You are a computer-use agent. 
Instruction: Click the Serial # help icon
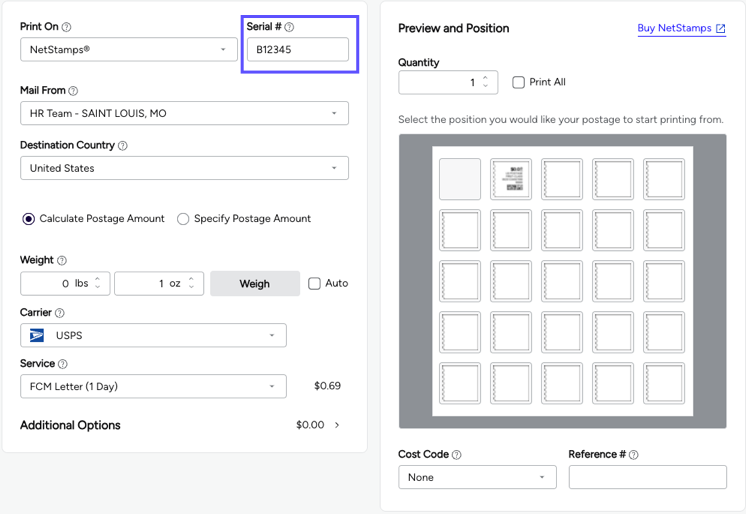(x=290, y=27)
